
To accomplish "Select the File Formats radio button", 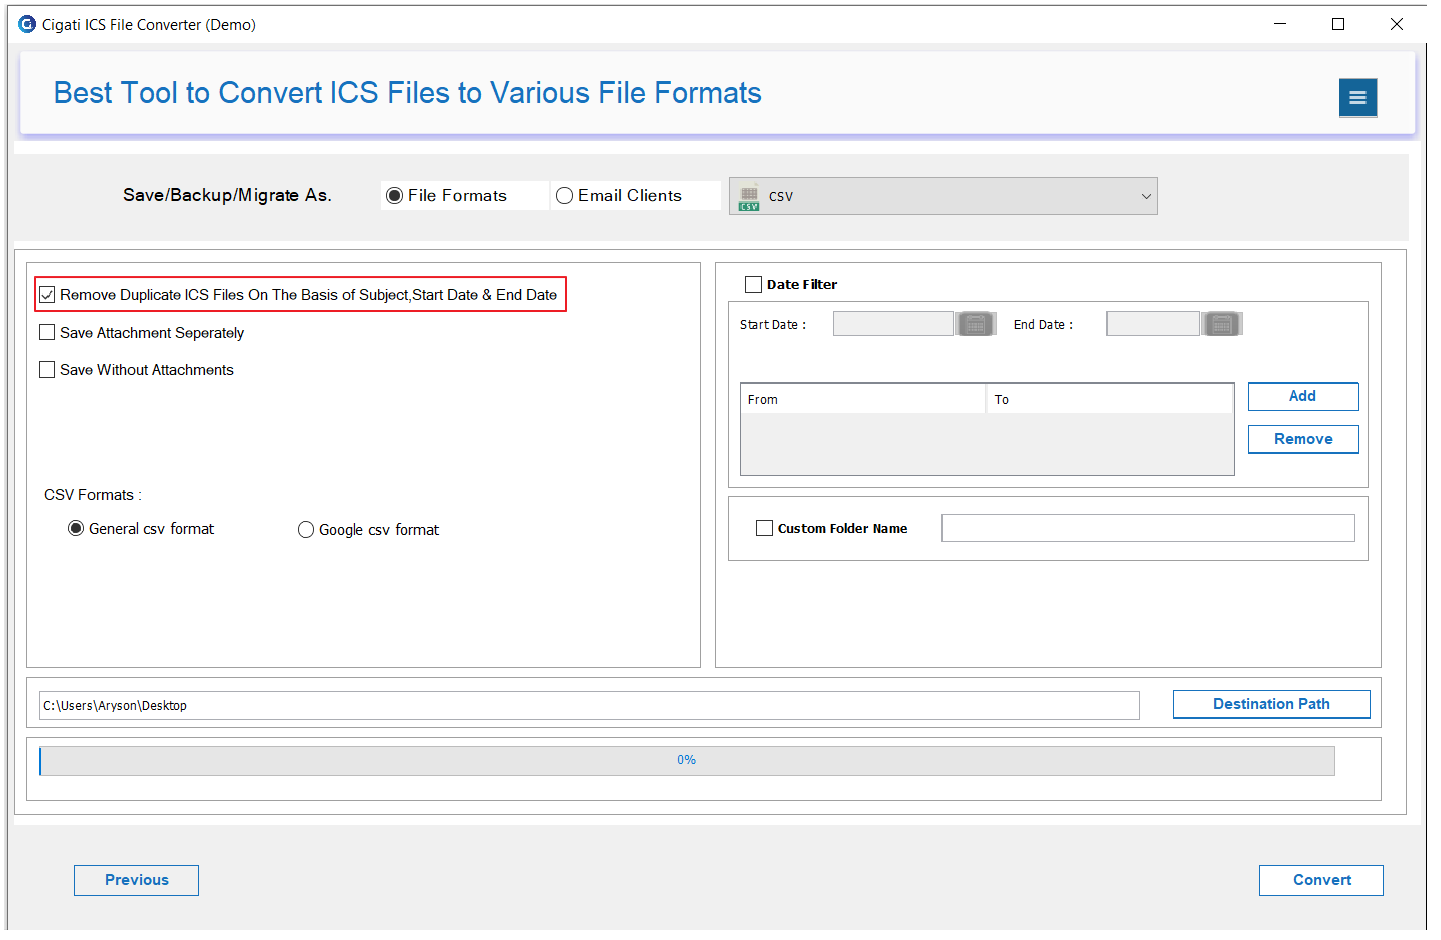I will coord(395,196).
